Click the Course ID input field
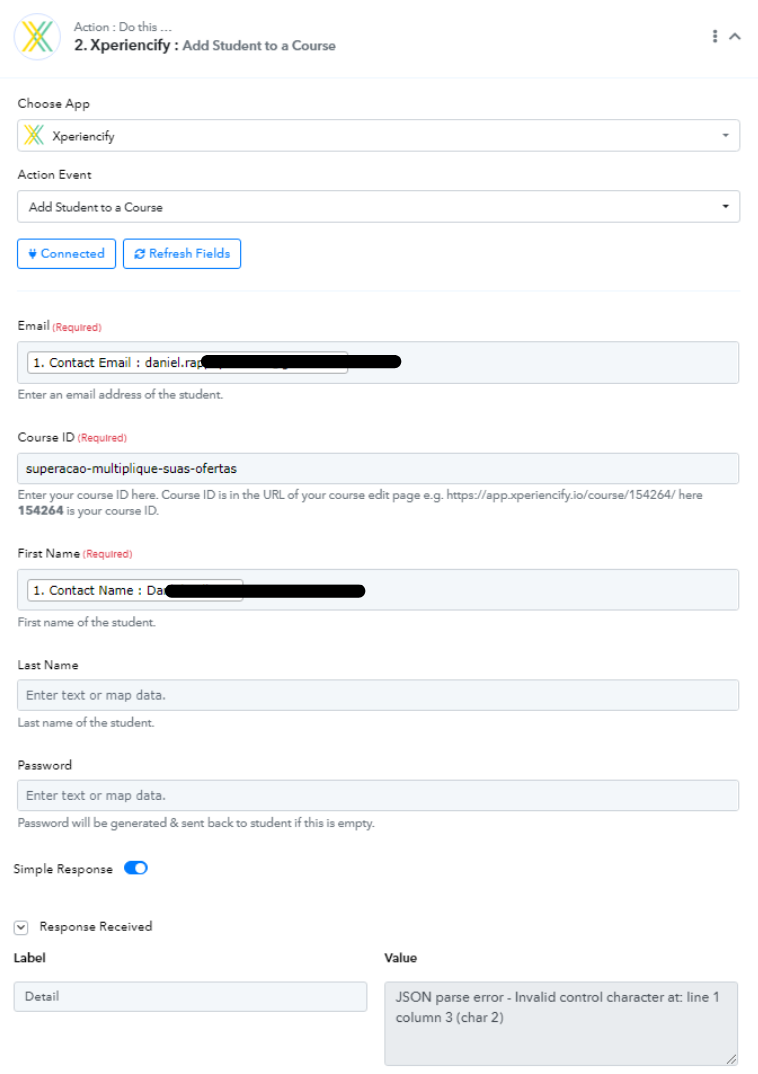The height and width of the screenshot is (1074, 758). (x=378, y=469)
